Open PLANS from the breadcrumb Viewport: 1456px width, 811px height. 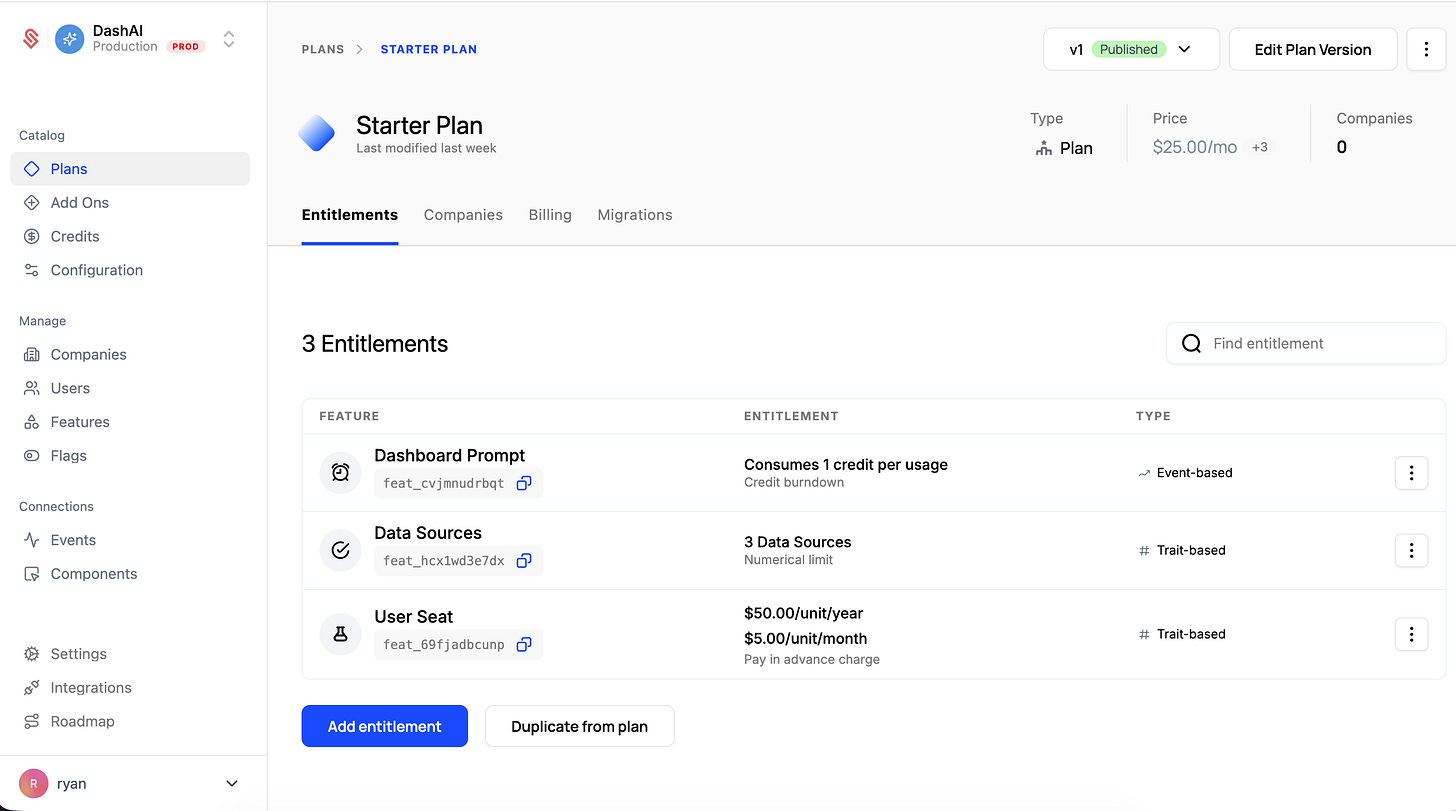pyautogui.click(x=323, y=48)
